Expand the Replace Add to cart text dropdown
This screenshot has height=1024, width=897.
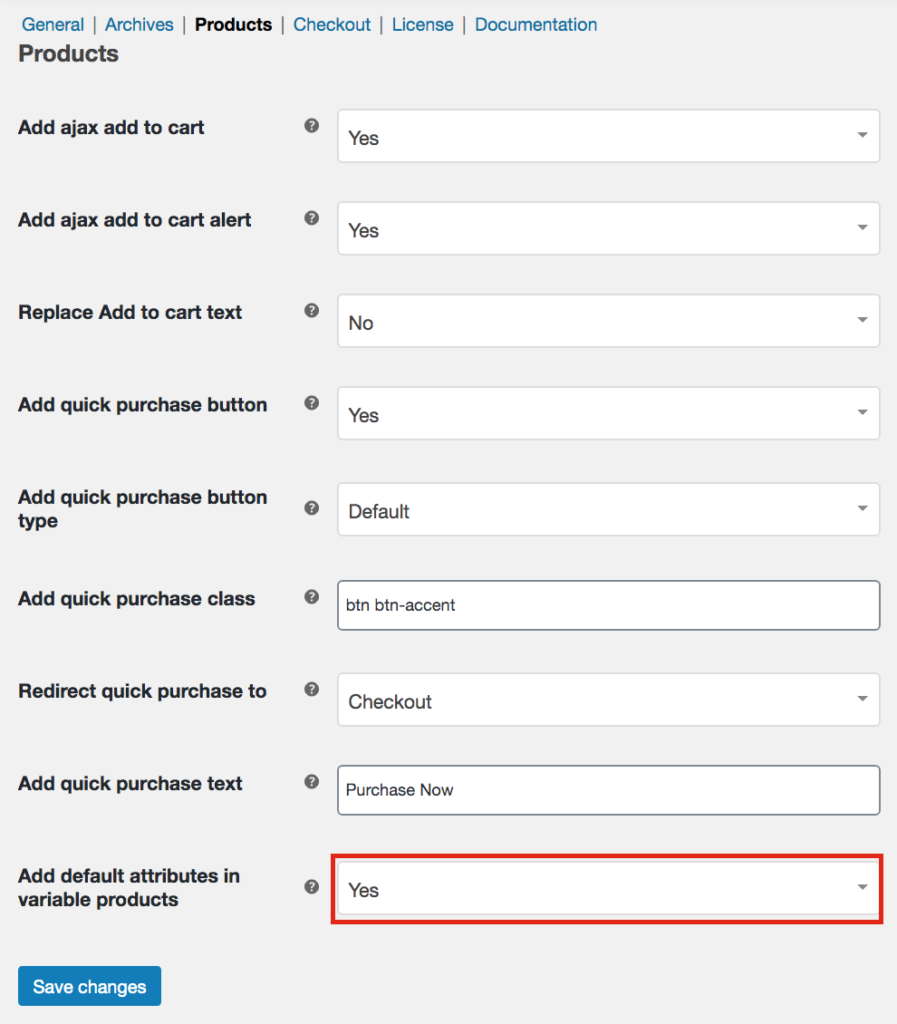click(608, 321)
